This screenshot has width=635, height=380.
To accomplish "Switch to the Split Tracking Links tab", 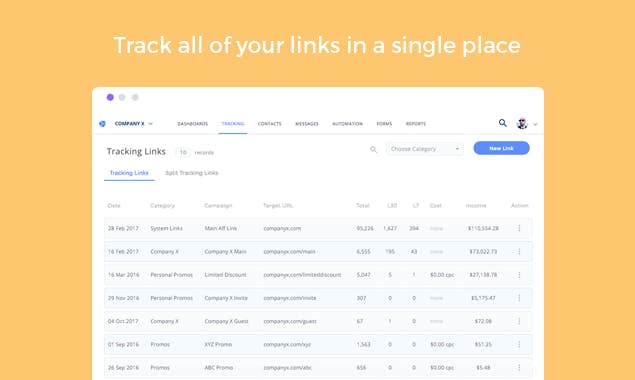I will [x=192, y=173].
